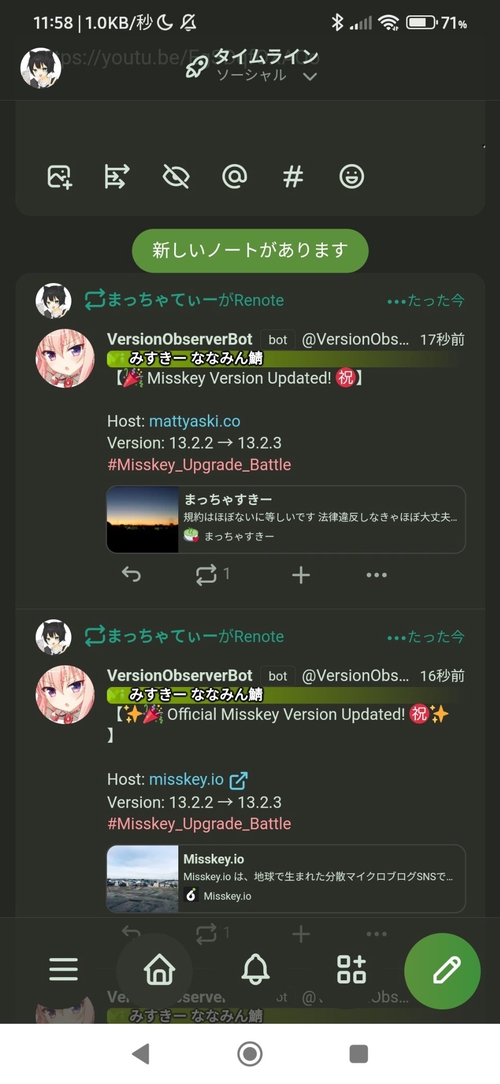Reply to the mattyaski.co version note
Screen dimensions: 500x1084
(131, 574)
